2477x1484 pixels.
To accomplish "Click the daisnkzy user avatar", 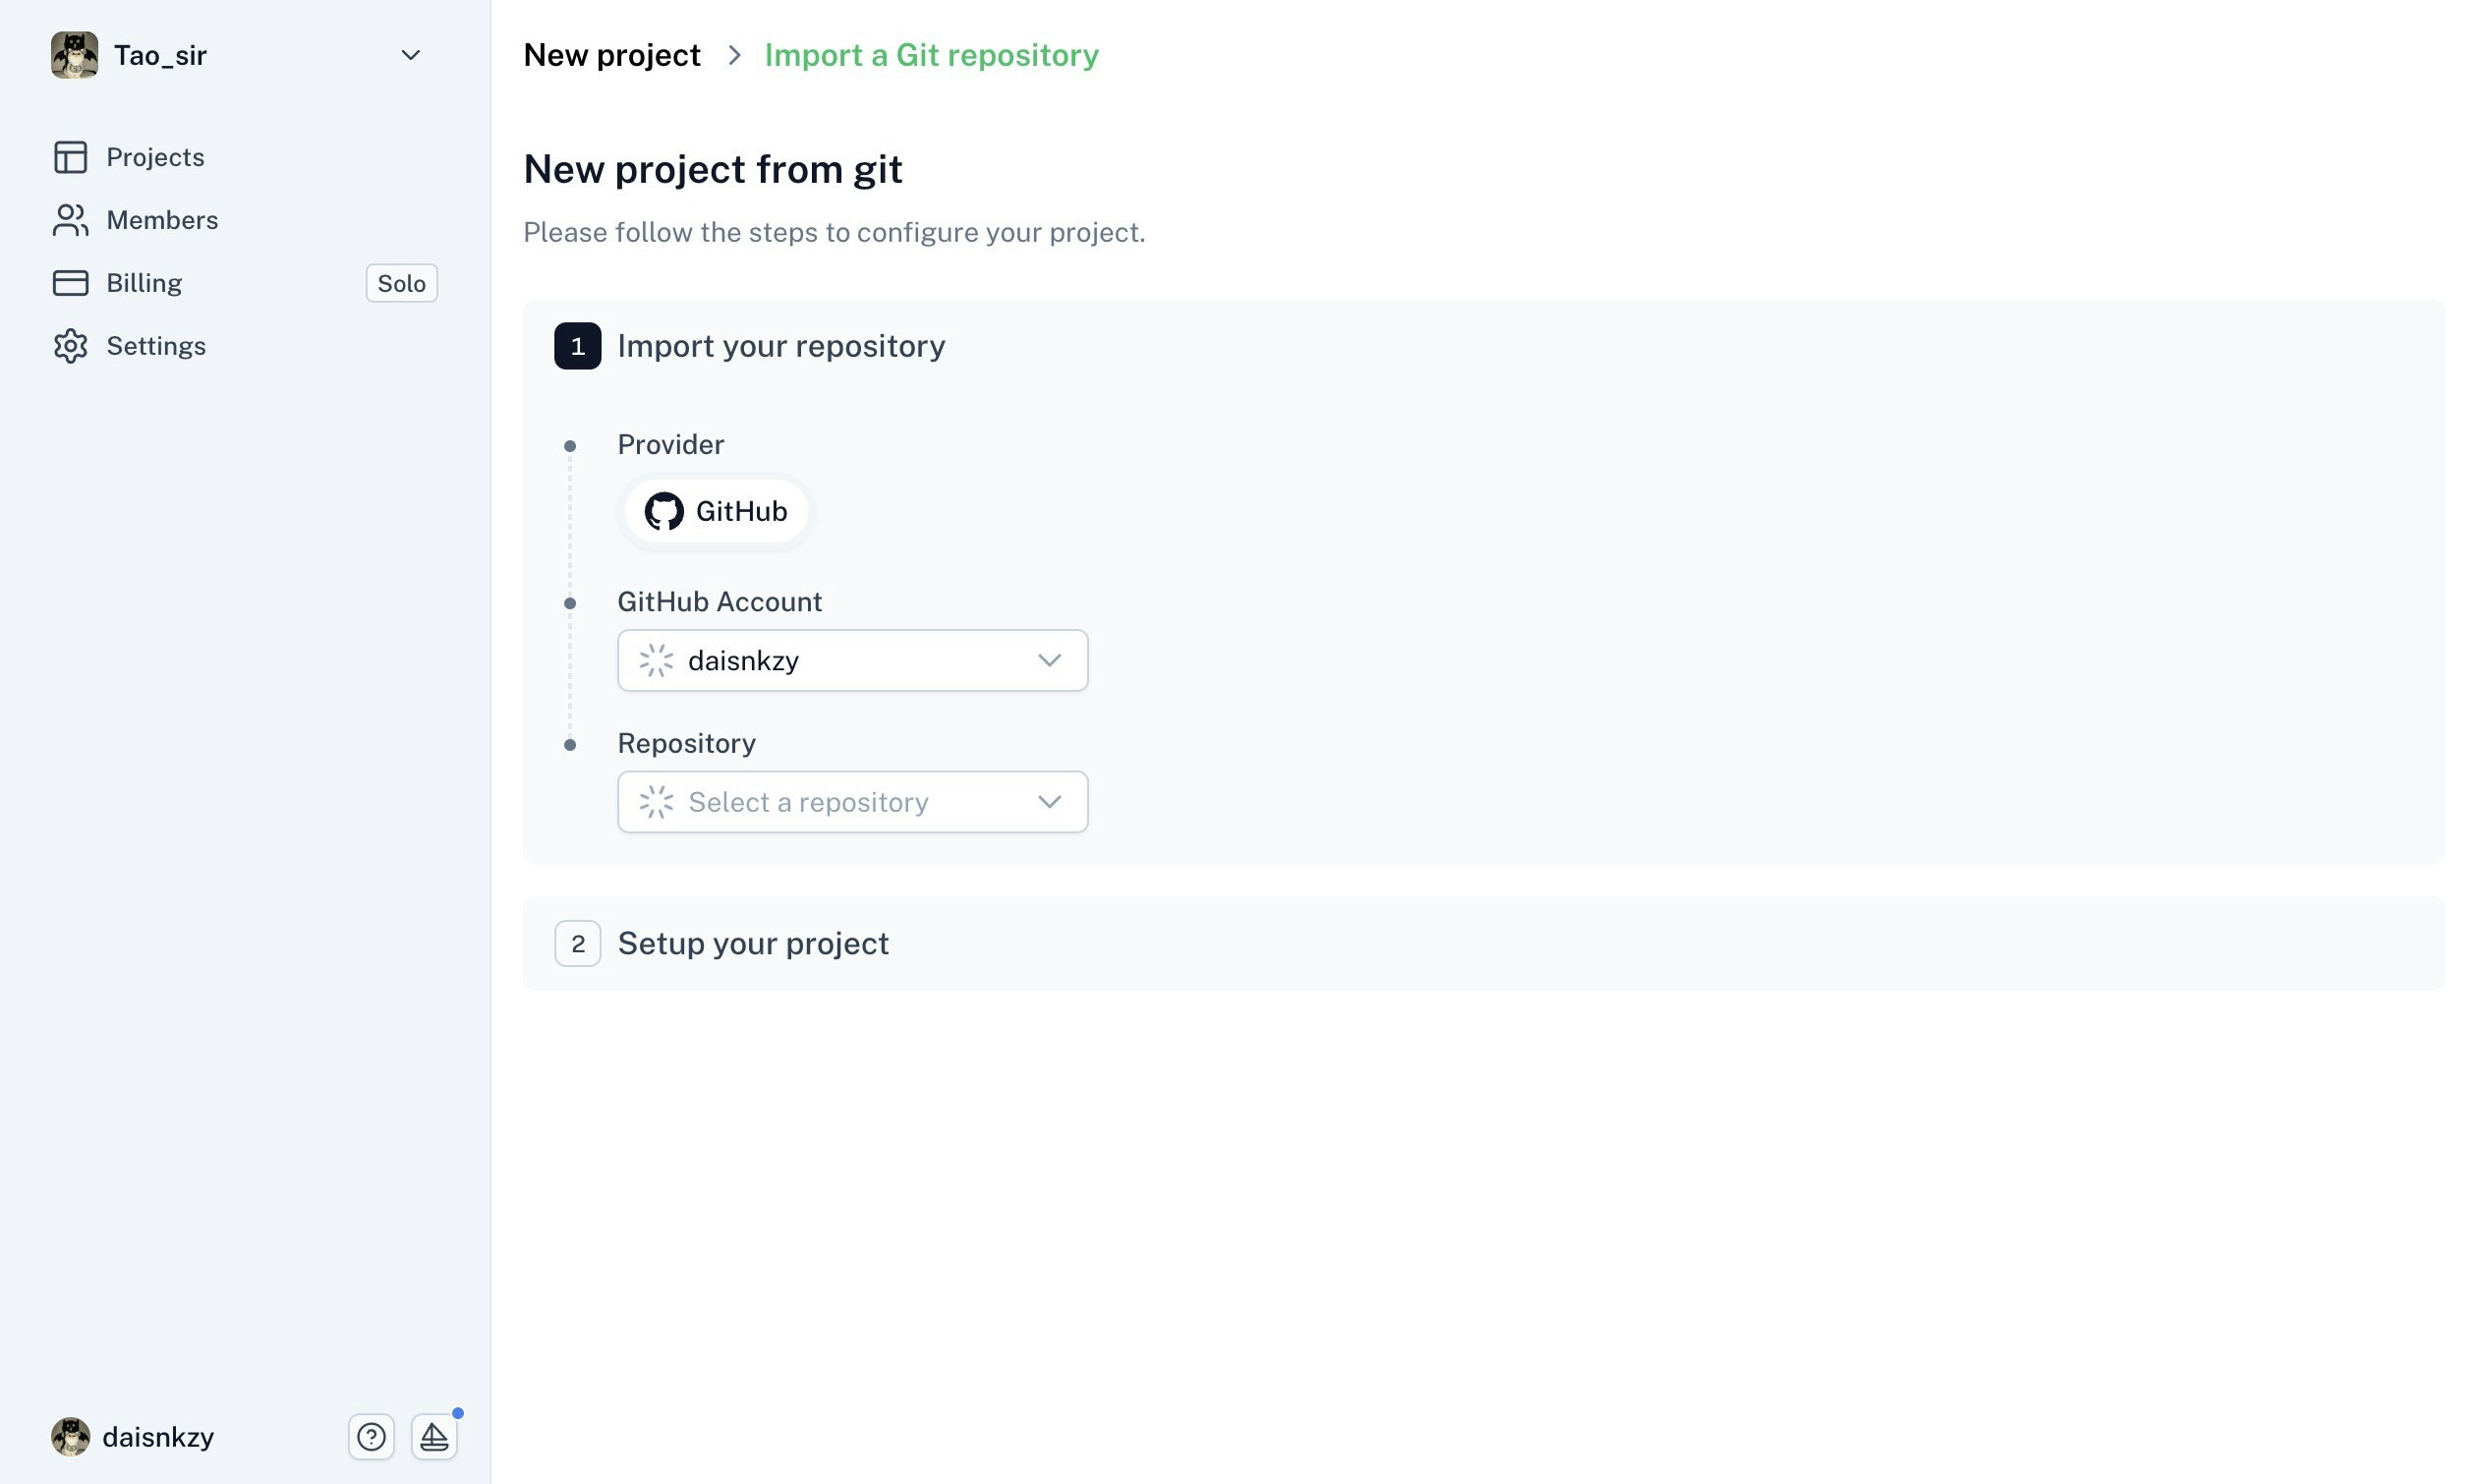I will tap(71, 1437).
